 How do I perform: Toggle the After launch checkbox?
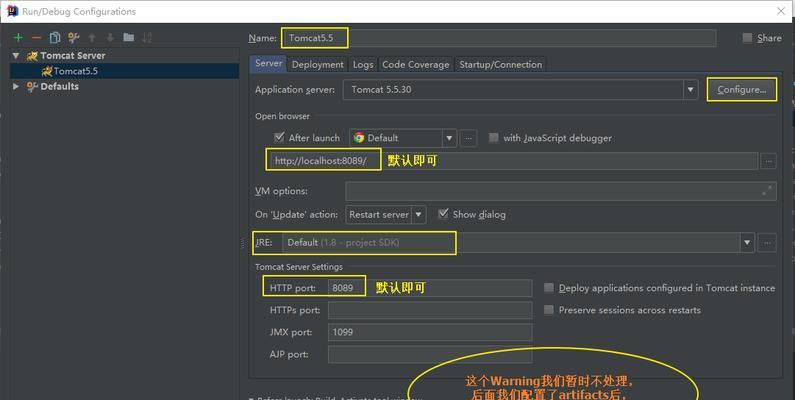[279, 137]
